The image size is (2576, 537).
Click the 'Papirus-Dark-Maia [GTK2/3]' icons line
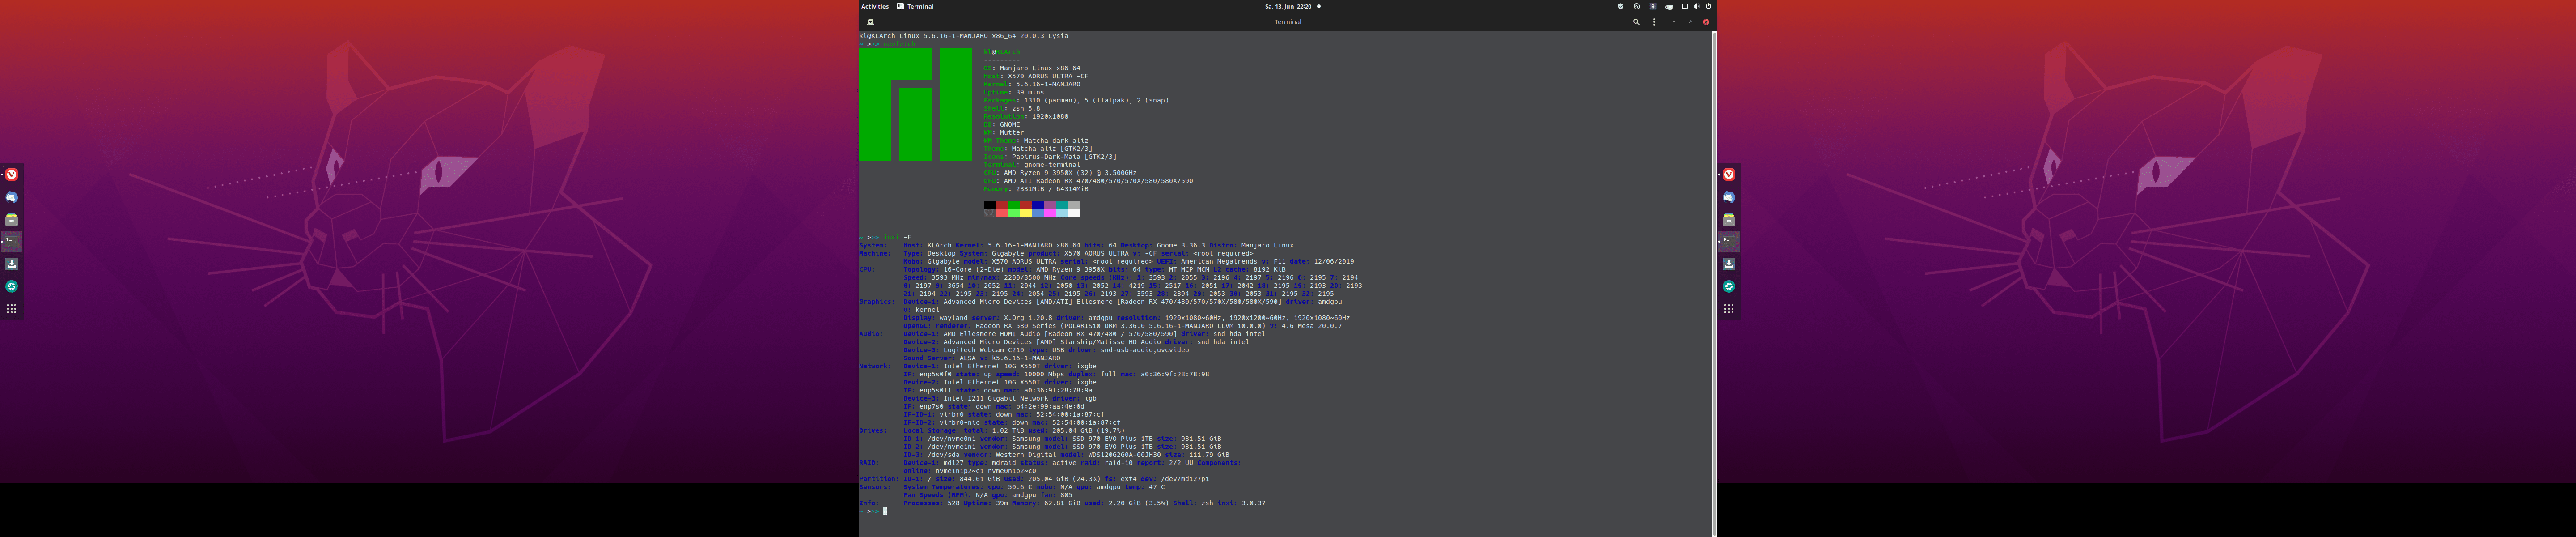click(1050, 157)
